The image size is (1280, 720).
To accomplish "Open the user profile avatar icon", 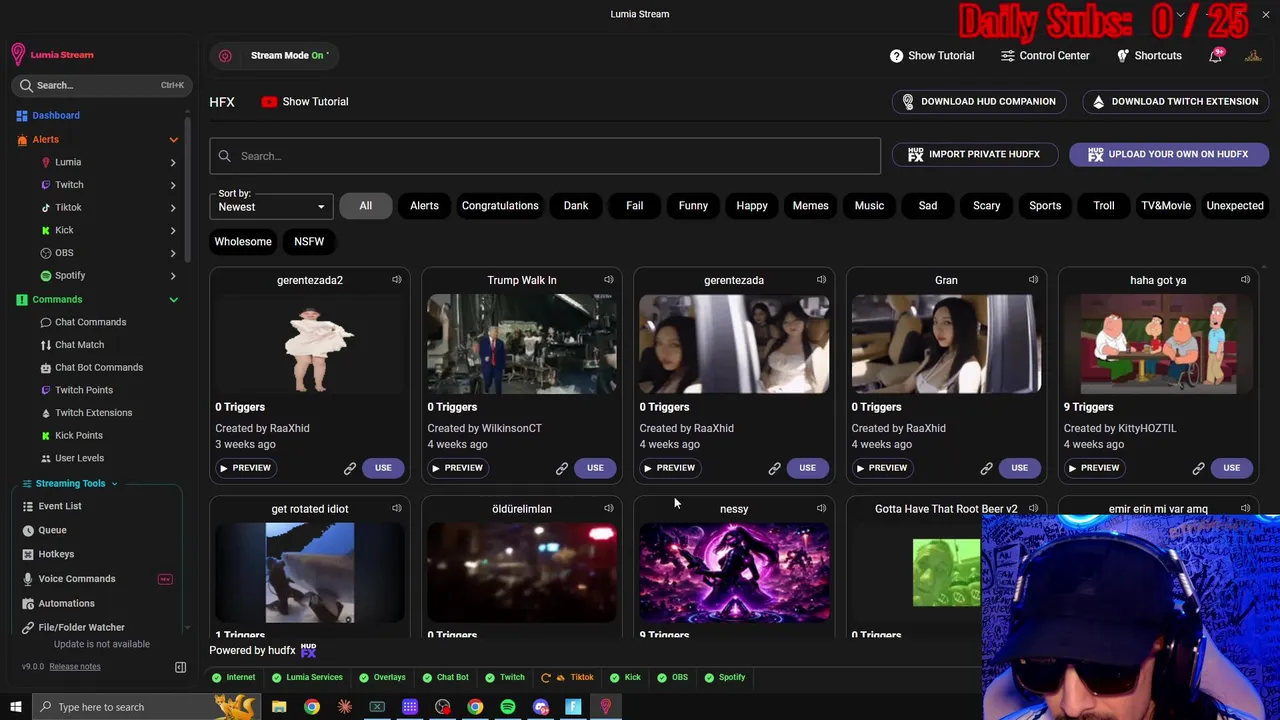I will (1253, 55).
